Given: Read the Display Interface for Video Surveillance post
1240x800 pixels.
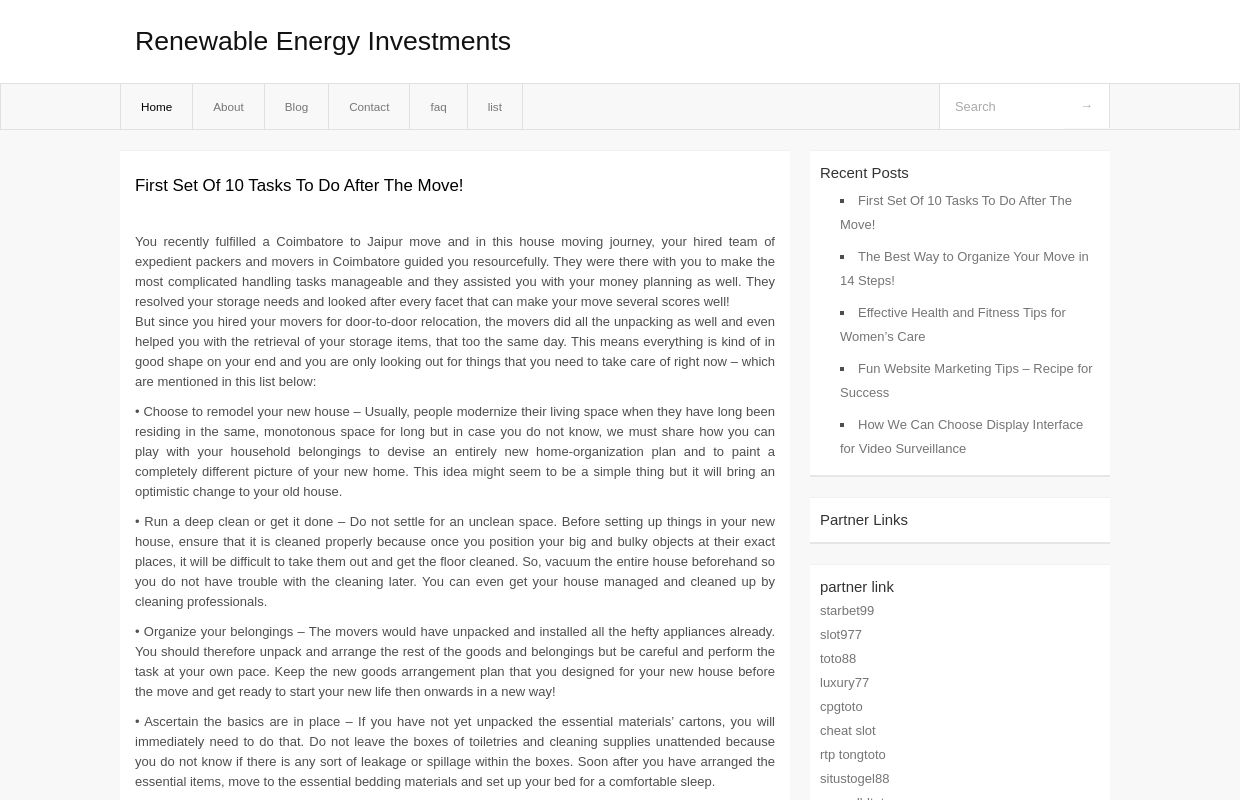Looking at the screenshot, I should (961, 436).
